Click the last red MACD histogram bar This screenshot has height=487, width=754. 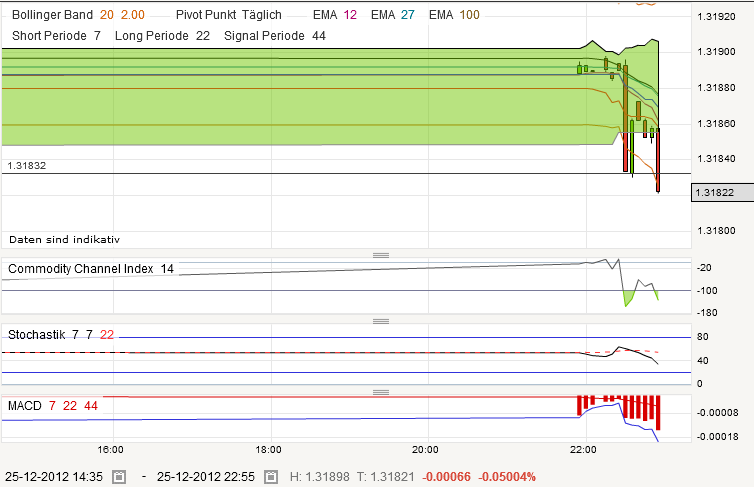coord(658,413)
